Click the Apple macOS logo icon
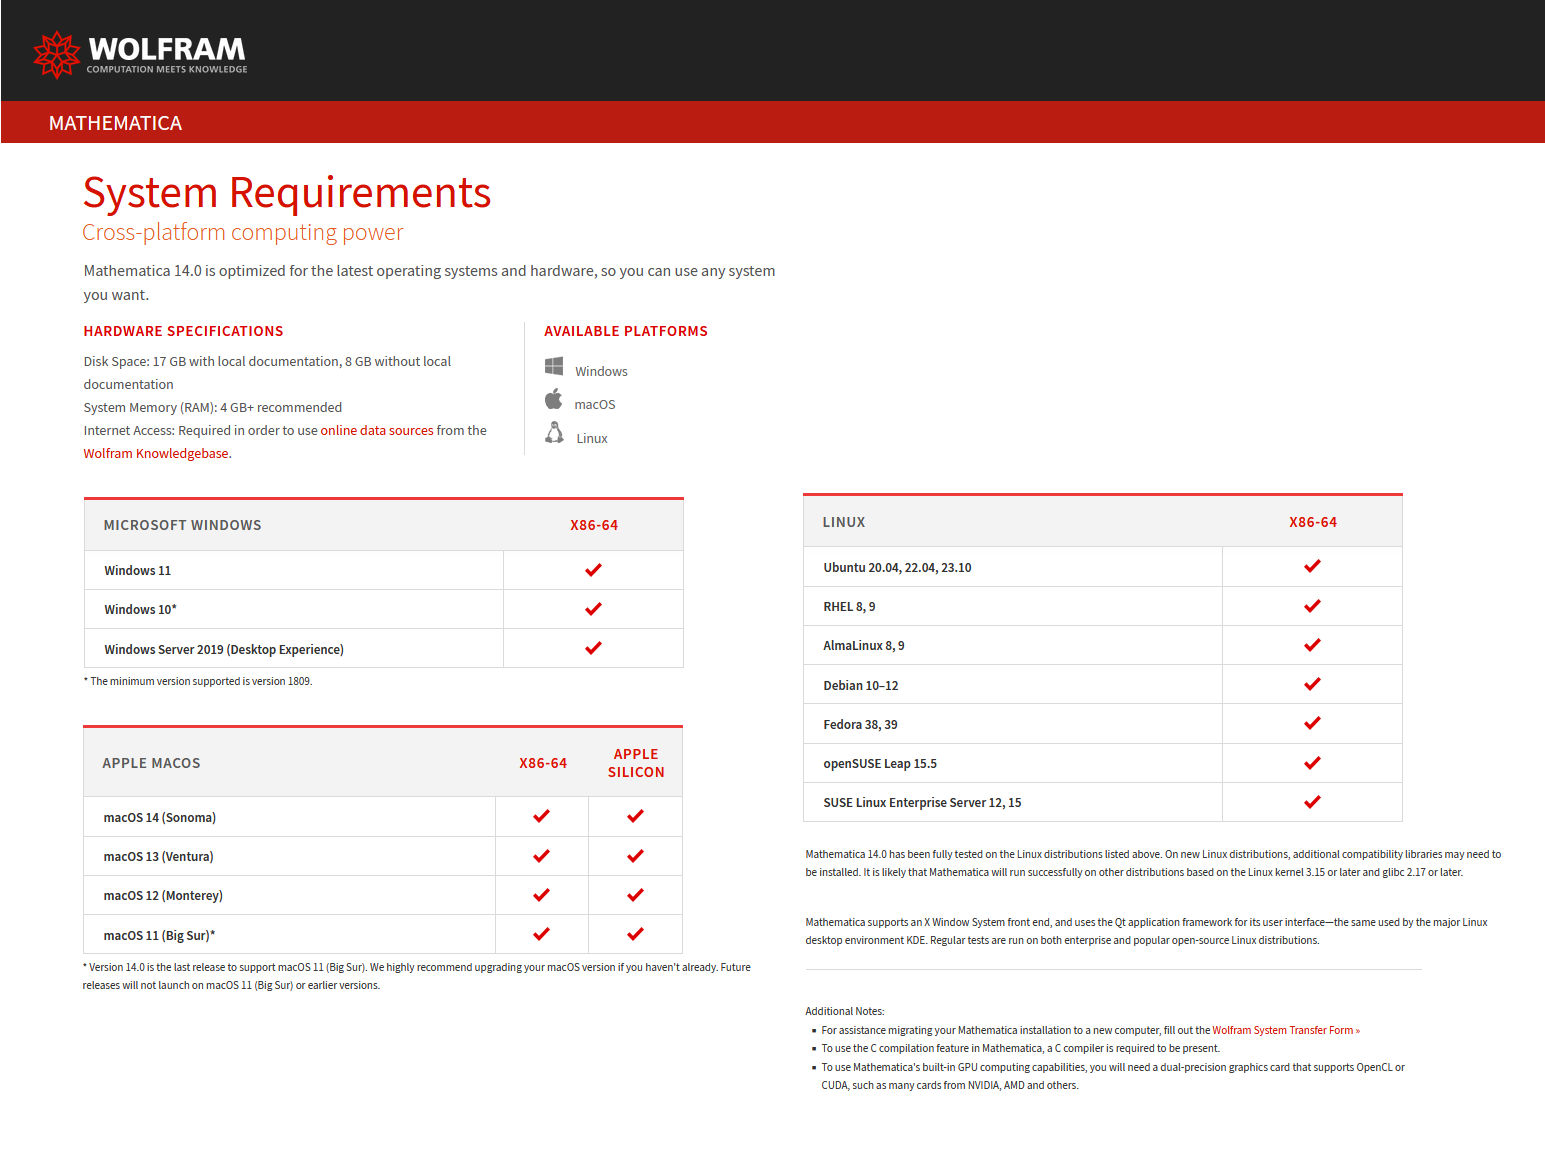1545x1156 pixels. tap(553, 400)
